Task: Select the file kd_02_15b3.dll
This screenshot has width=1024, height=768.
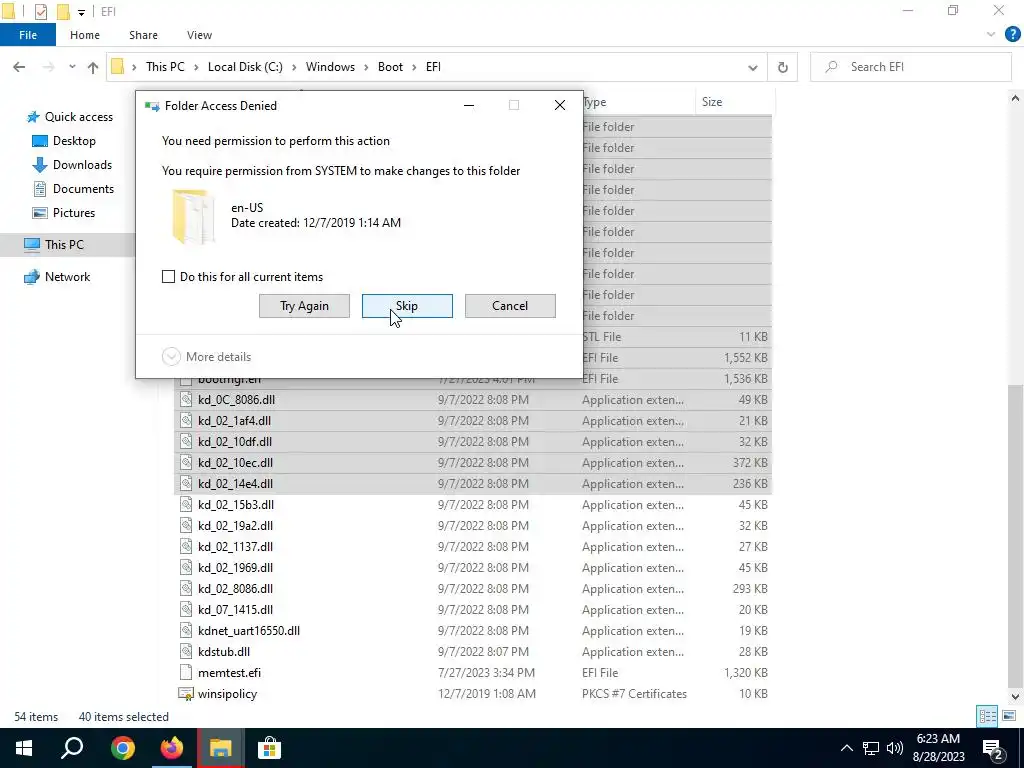Action: point(236,505)
